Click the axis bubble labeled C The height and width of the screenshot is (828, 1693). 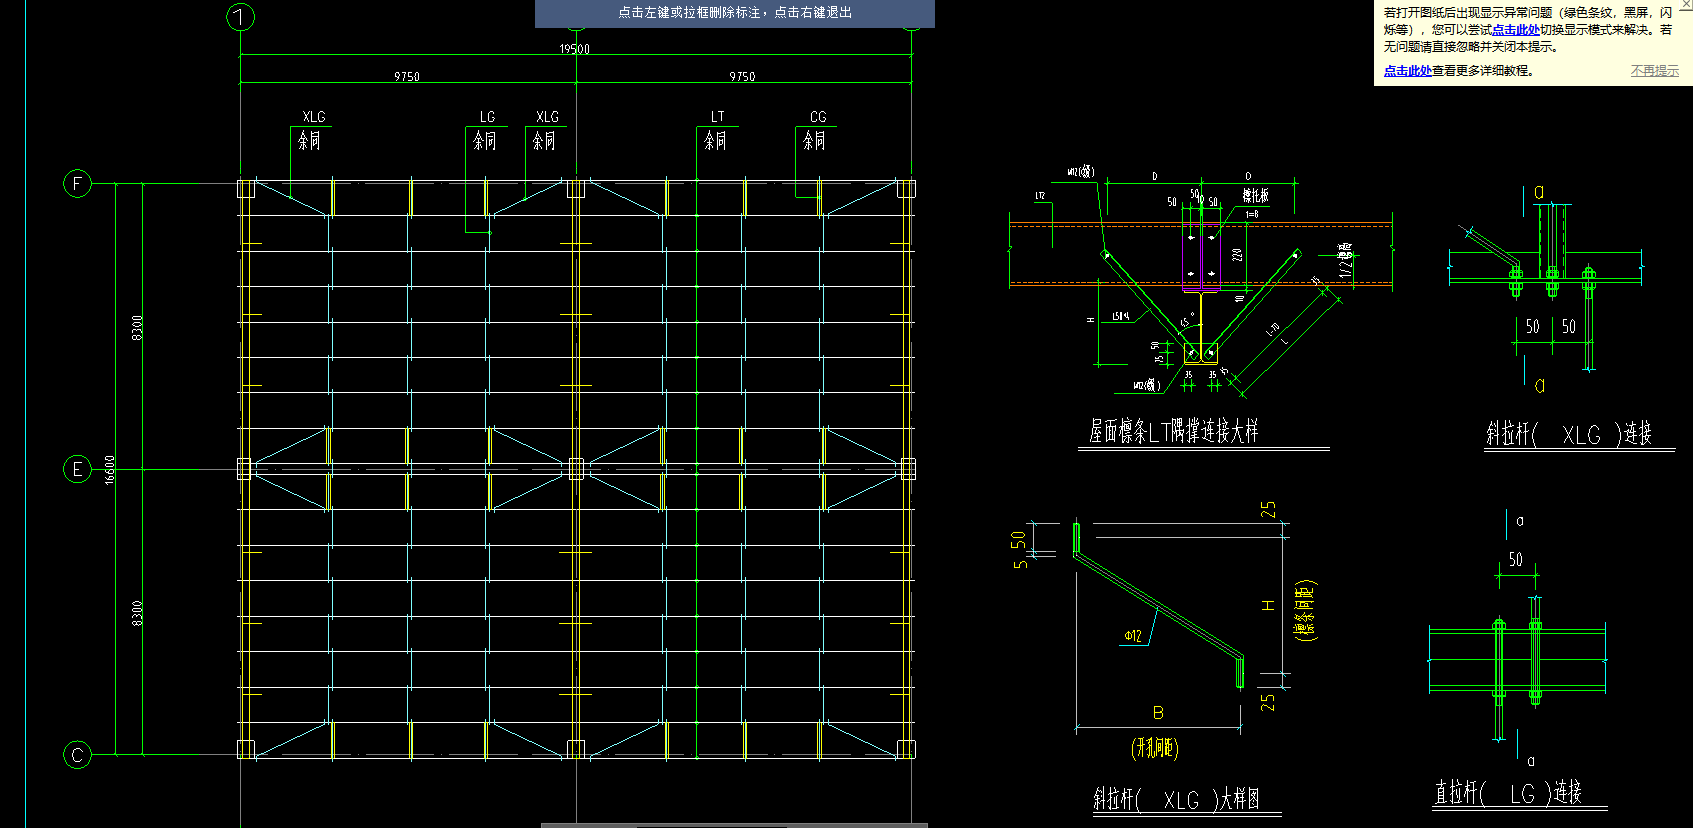pyautogui.click(x=77, y=755)
